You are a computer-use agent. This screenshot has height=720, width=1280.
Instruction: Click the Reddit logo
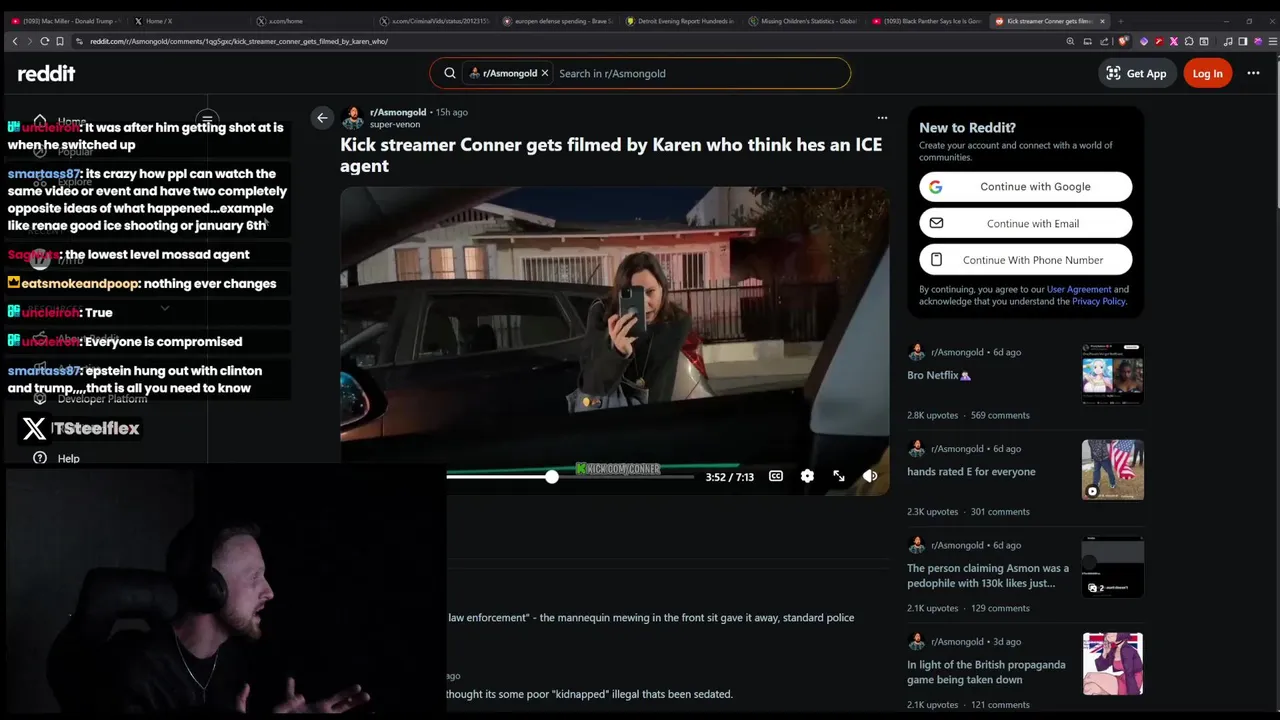(x=46, y=73)
